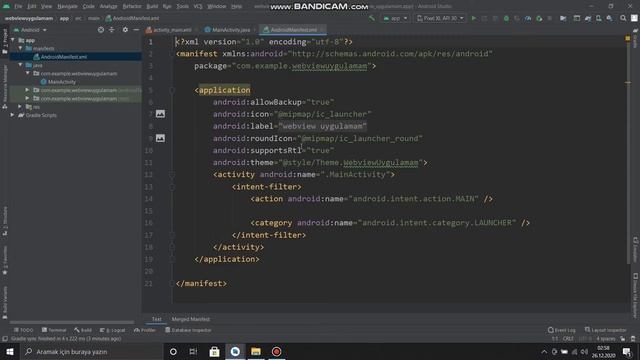Show hidden tray icons chevron on the taskbar
640x360 pixels.
pos(544,351)
